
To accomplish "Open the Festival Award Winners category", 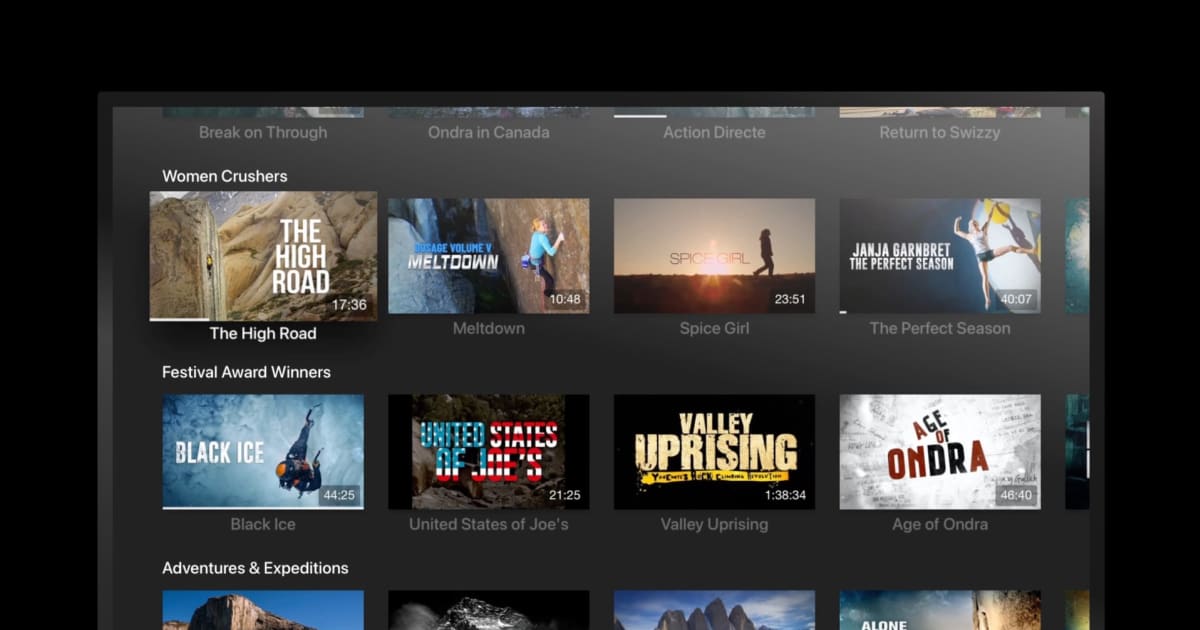I will [246, 371].
